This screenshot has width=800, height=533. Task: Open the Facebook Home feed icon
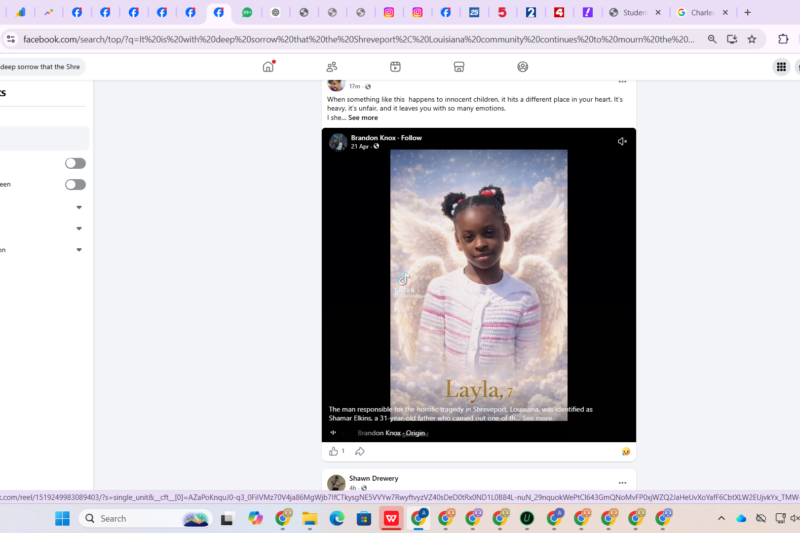pos(268,66)
